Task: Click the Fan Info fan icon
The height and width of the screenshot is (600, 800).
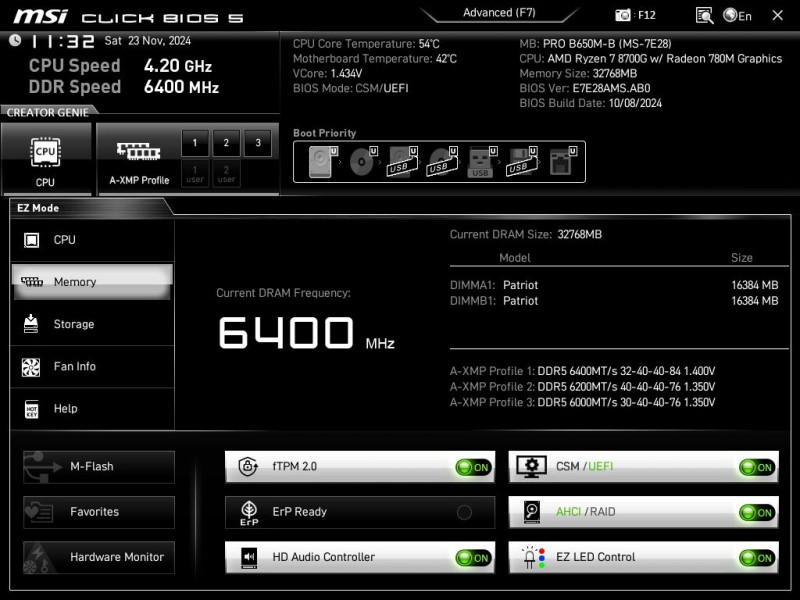Action: [x=31, y=367]
